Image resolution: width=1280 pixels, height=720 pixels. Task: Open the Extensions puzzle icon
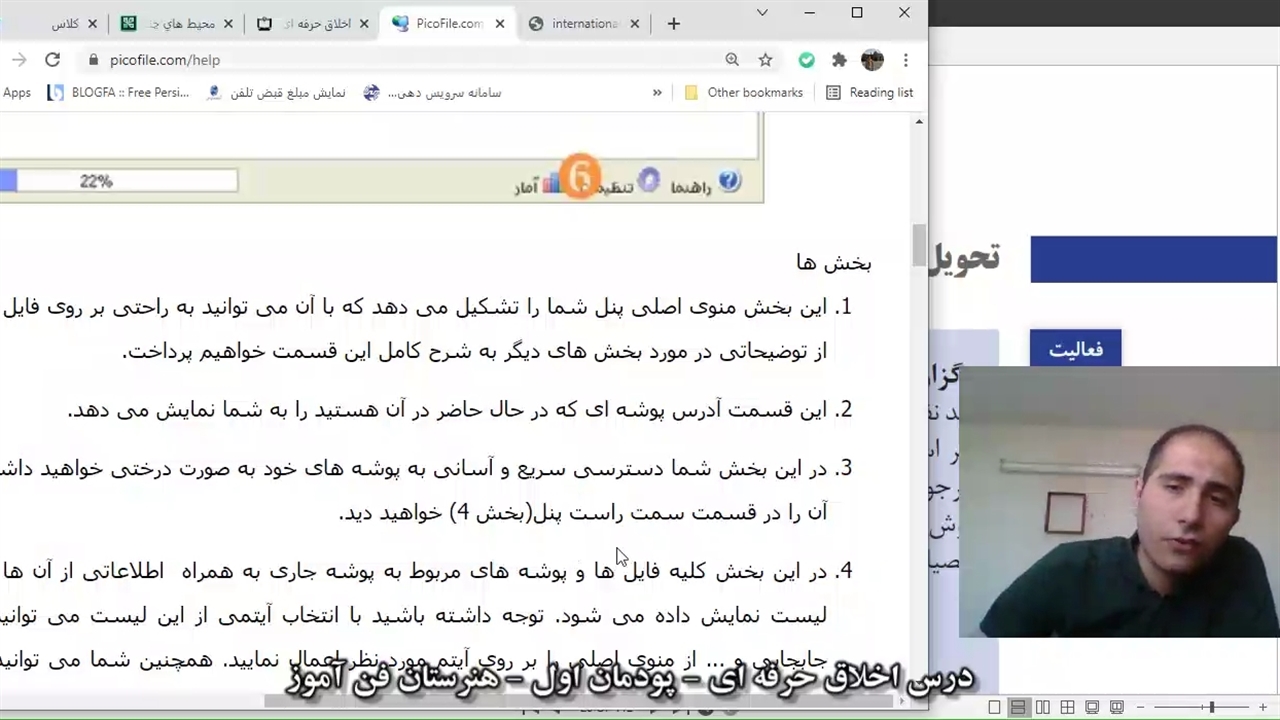click(839, 60)
